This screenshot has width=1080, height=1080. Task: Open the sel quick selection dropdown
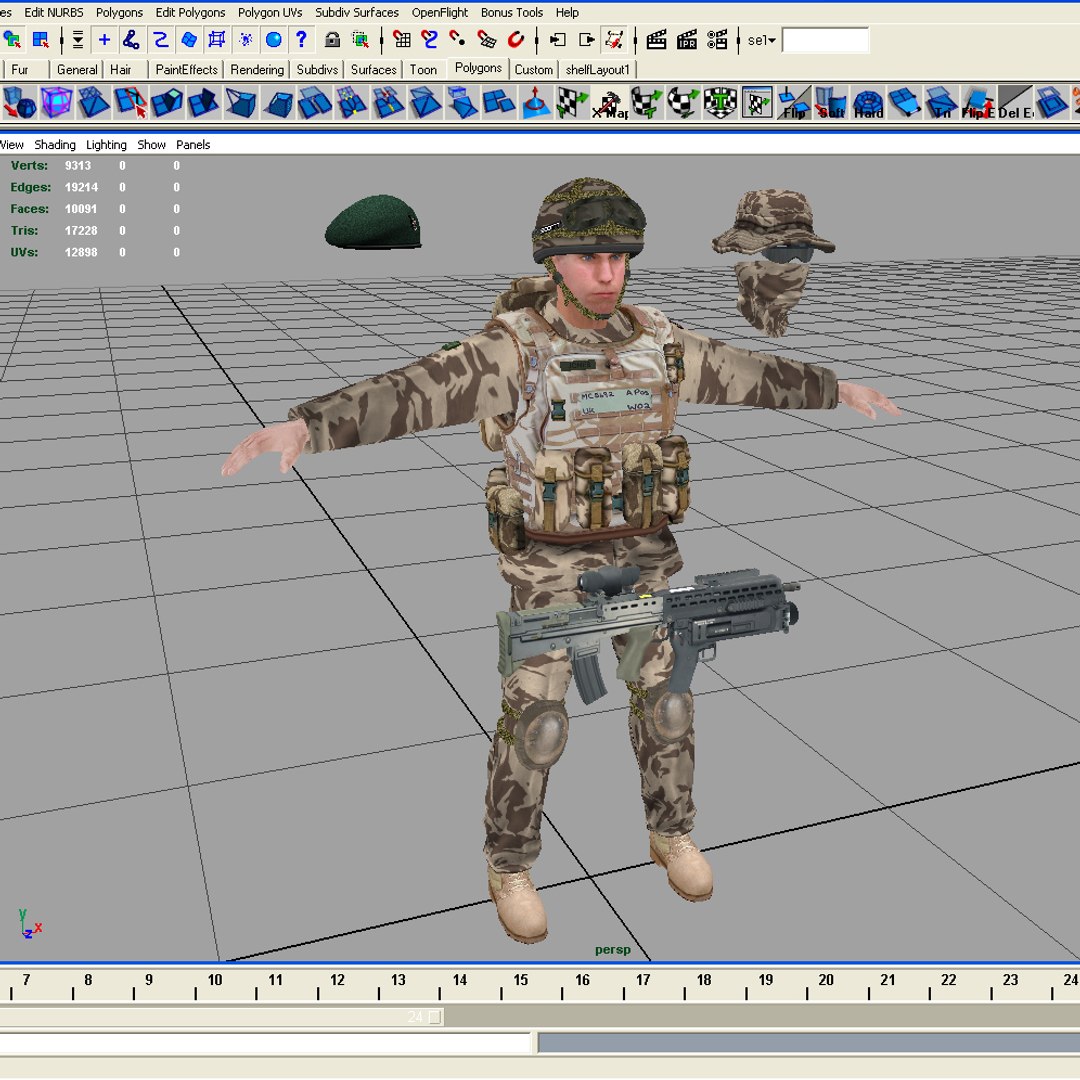[x=762, y=40]
